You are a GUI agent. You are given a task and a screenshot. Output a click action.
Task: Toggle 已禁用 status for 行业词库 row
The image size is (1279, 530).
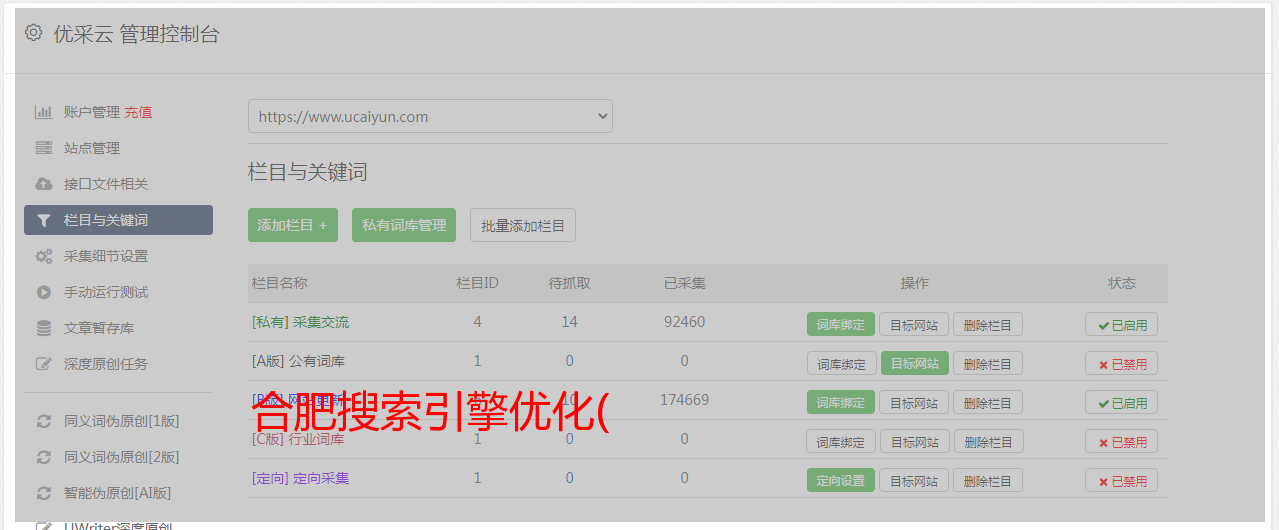point(1121,441)
